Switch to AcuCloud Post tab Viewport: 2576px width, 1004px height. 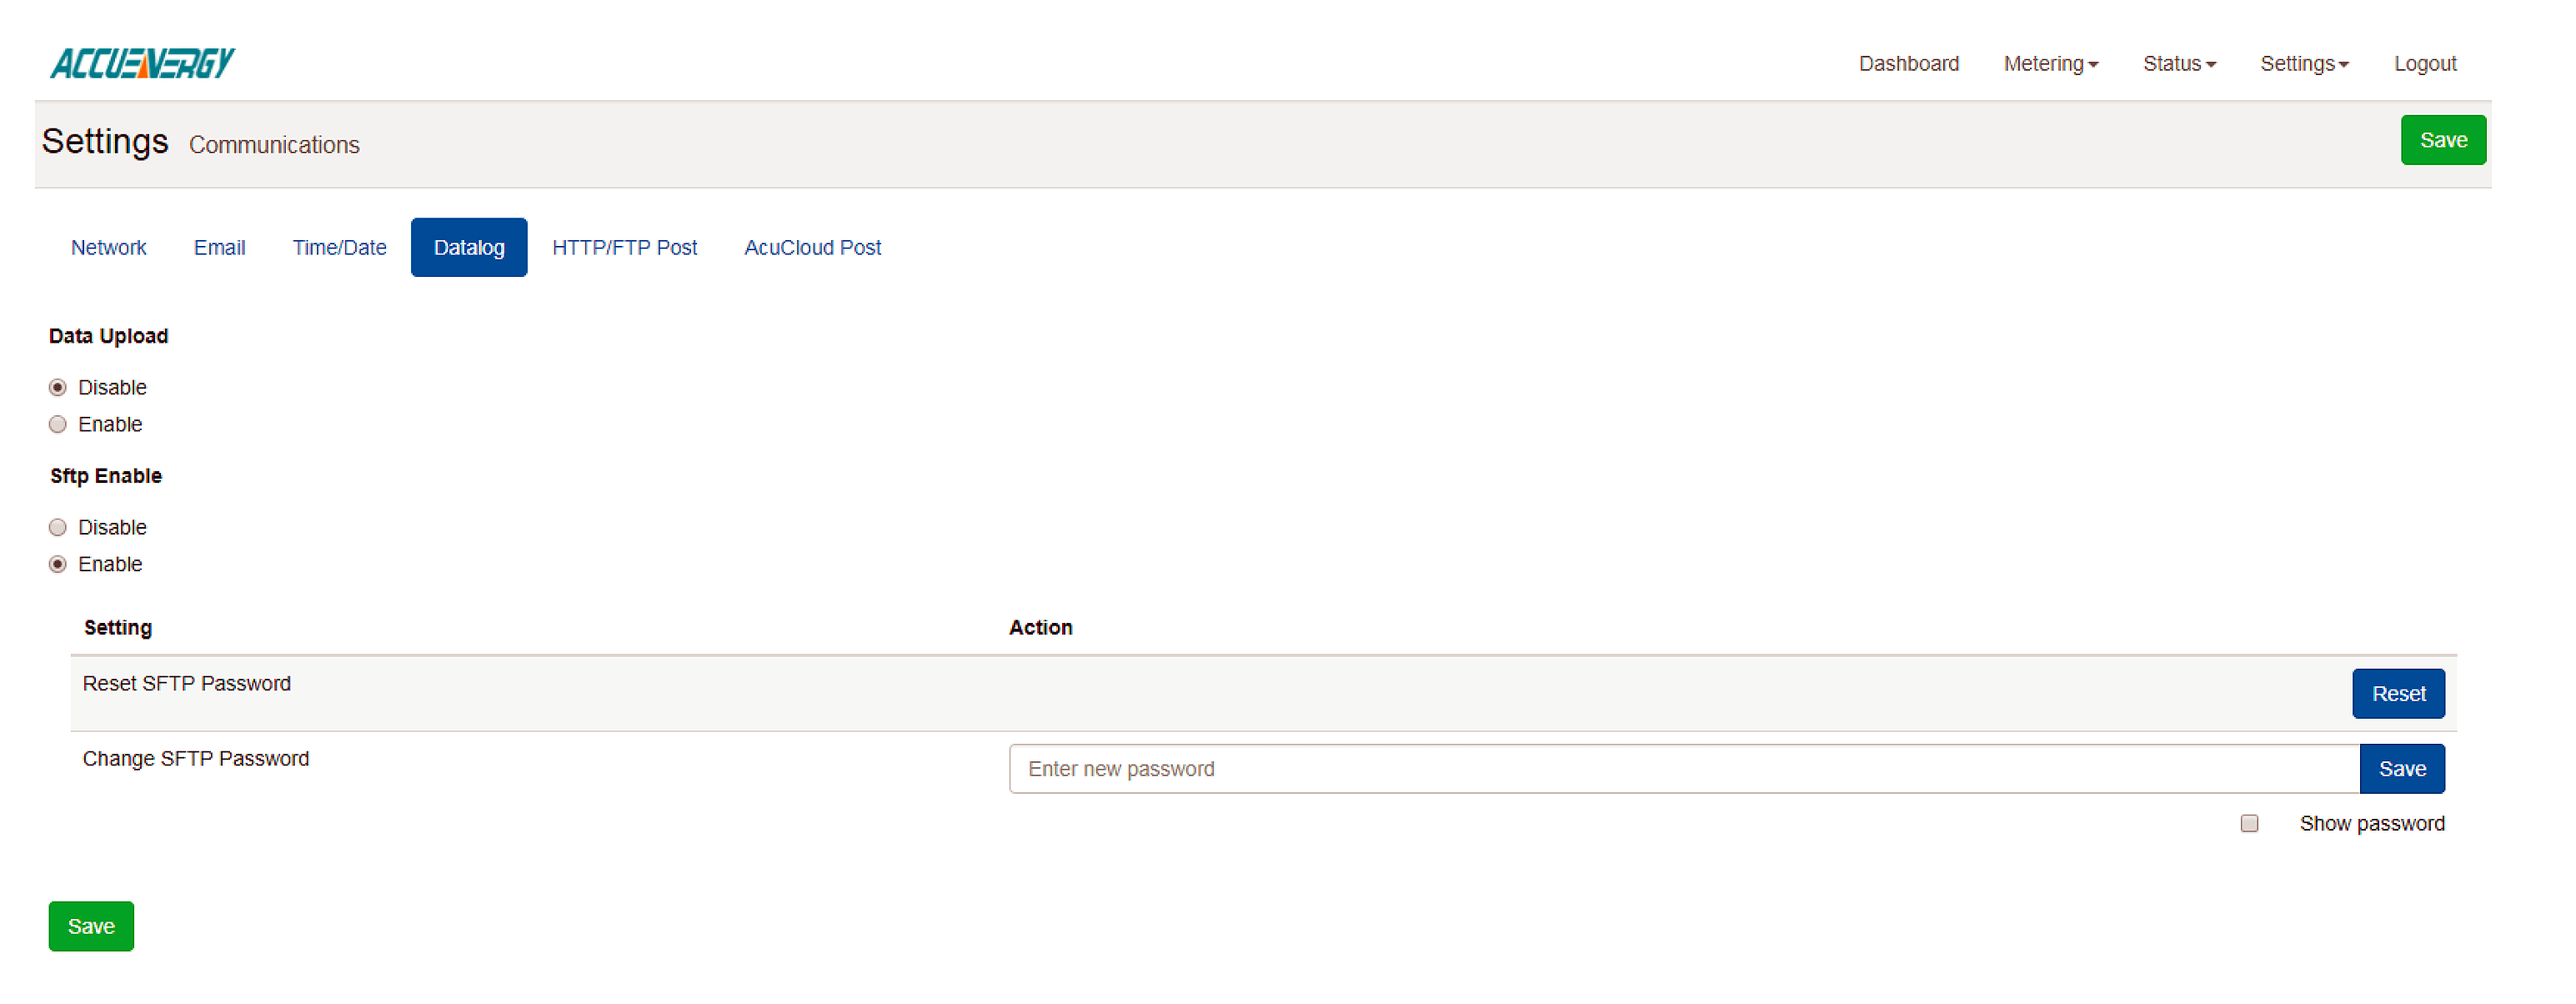click(x=812, y=248)
